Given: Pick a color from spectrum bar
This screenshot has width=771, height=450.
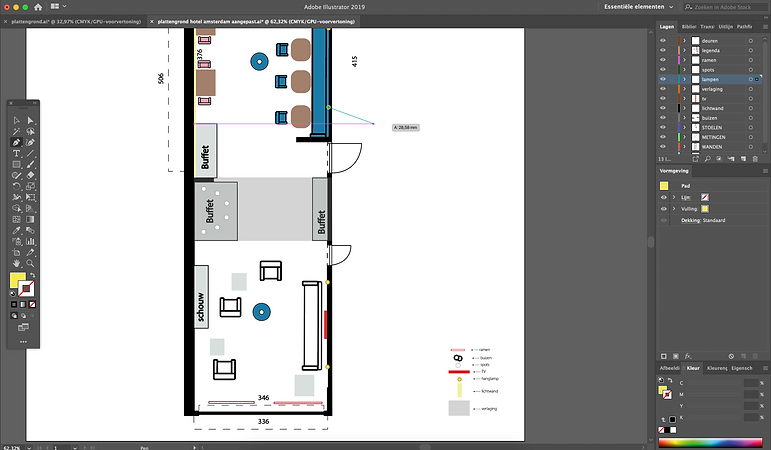Looking at the screenshot, I should 711,443.
